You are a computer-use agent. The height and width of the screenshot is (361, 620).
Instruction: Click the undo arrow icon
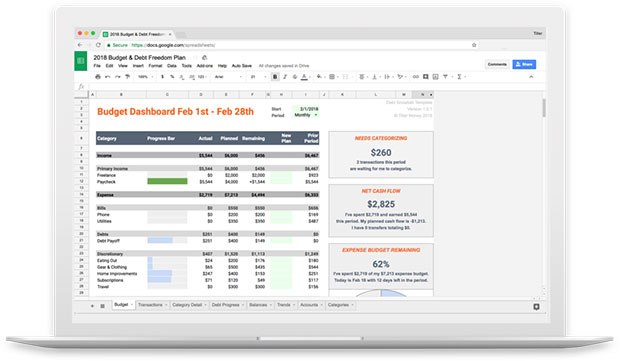pos(108,77)
